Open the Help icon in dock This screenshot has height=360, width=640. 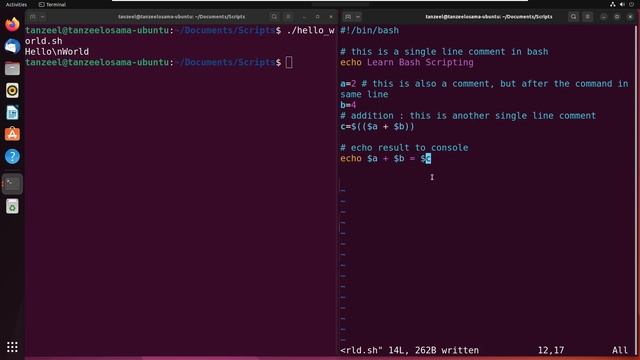pos(12,156)
